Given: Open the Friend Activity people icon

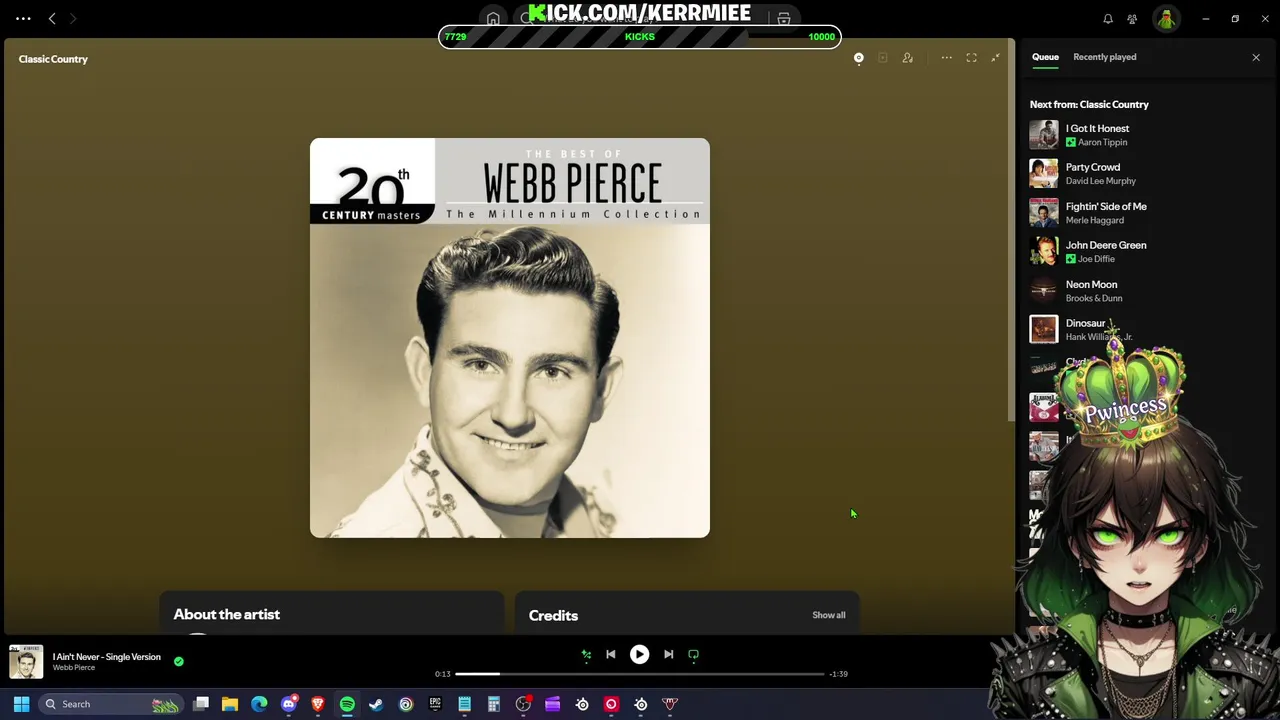Looking at the screenshot, I should (1132, 19).
